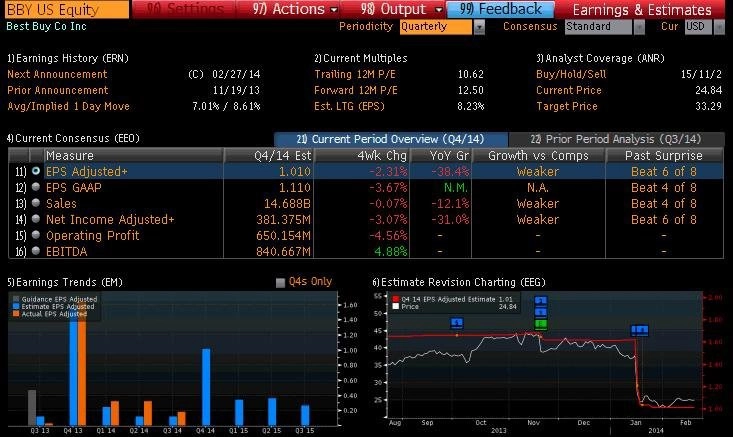Screen dimensions: 733x437
Task: Click the blue Estimate EPS Adjusted legend swatch
Action: point(16,307)
